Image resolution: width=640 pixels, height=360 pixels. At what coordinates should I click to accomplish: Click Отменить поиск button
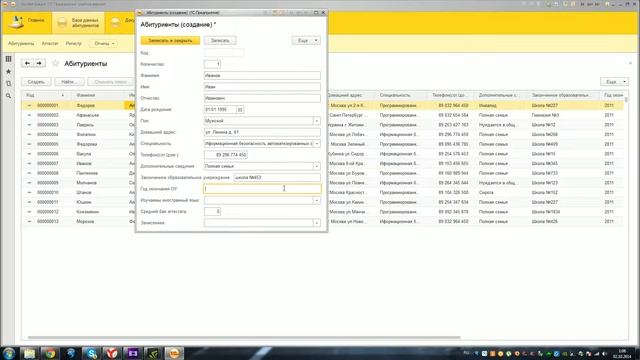(x=111, y=82)
